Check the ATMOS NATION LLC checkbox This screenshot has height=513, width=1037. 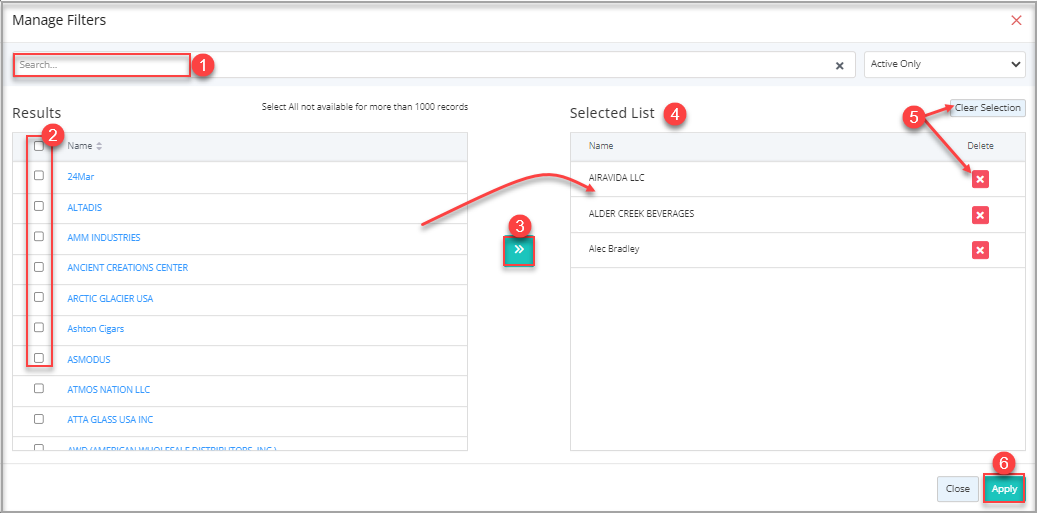tap(39, 389)
